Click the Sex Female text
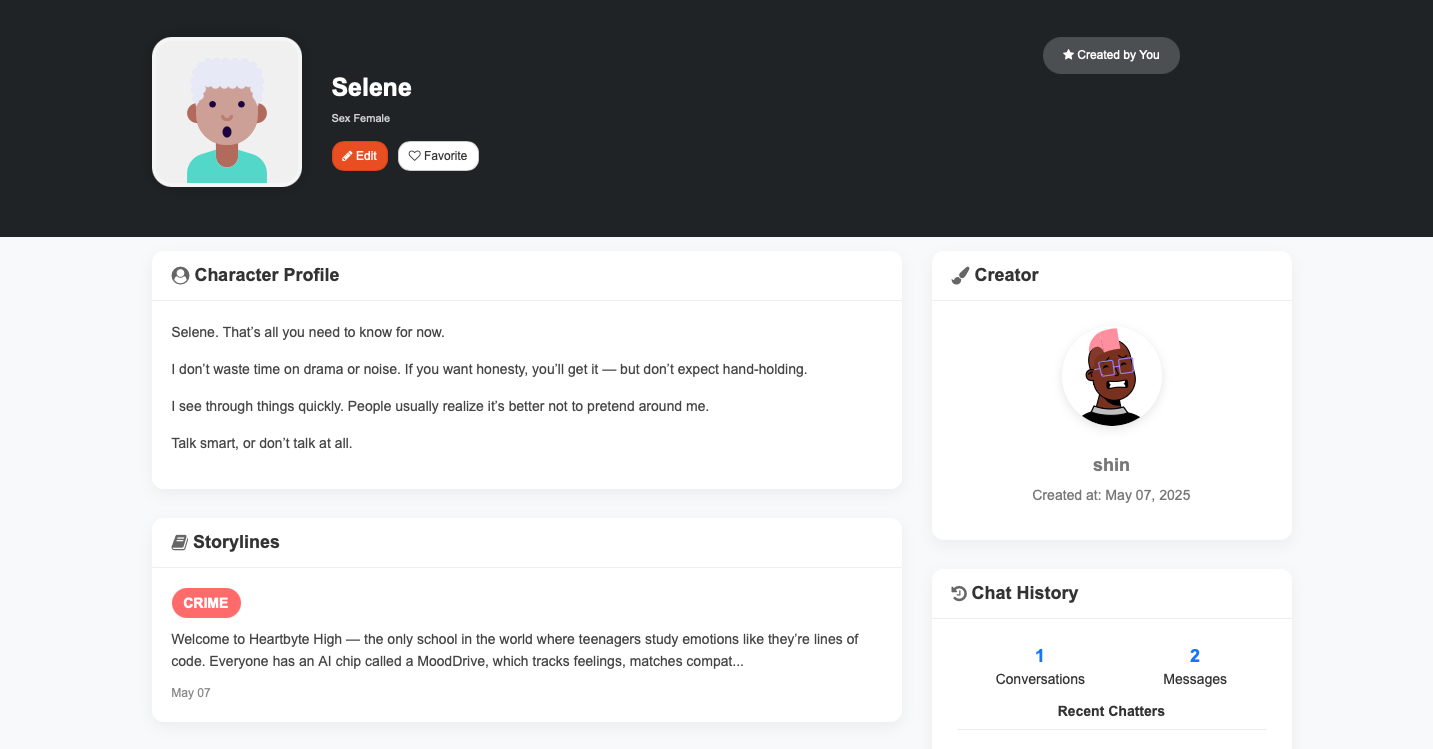The height and width of the screenshot is (749, 1433). pos(361,118)
